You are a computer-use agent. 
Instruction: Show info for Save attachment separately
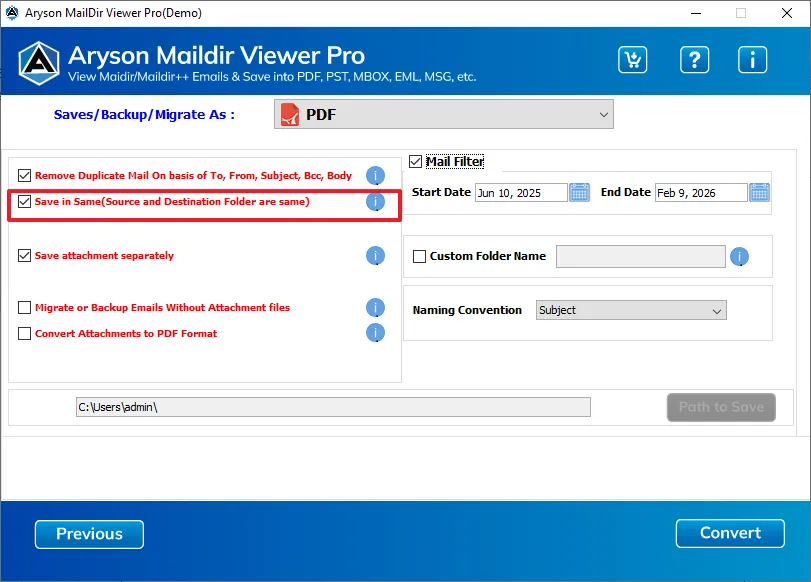(376, 256)
